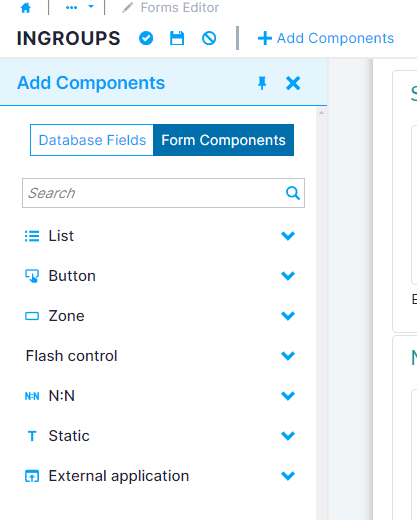Viewport: 417px width, 520px height.
Task: Click the Add Components link
Action: (326, 38)
